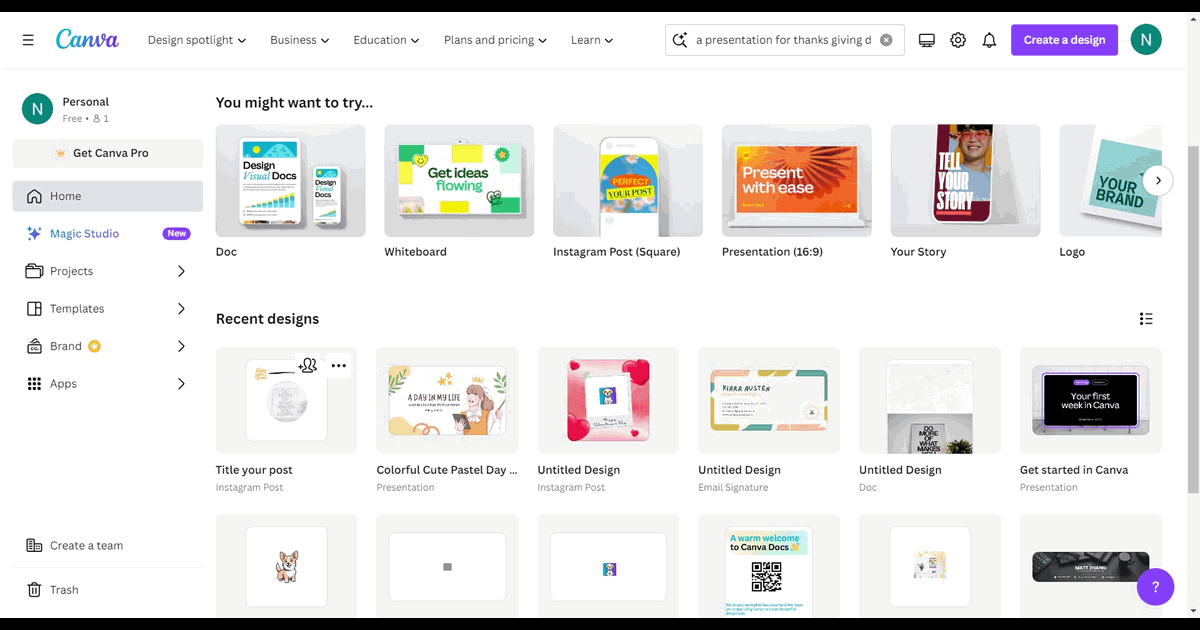Open the desktop app download icon
This screenshot has height=630, width=1200.
coord(927,40)
